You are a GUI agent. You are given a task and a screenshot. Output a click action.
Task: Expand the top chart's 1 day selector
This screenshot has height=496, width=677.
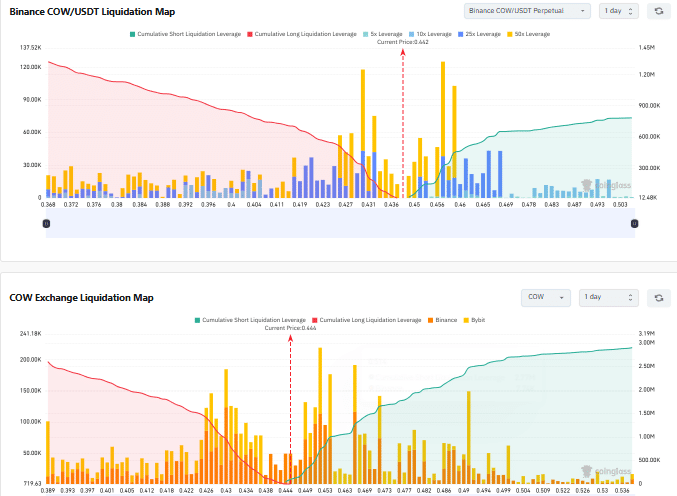click(618, 11)
